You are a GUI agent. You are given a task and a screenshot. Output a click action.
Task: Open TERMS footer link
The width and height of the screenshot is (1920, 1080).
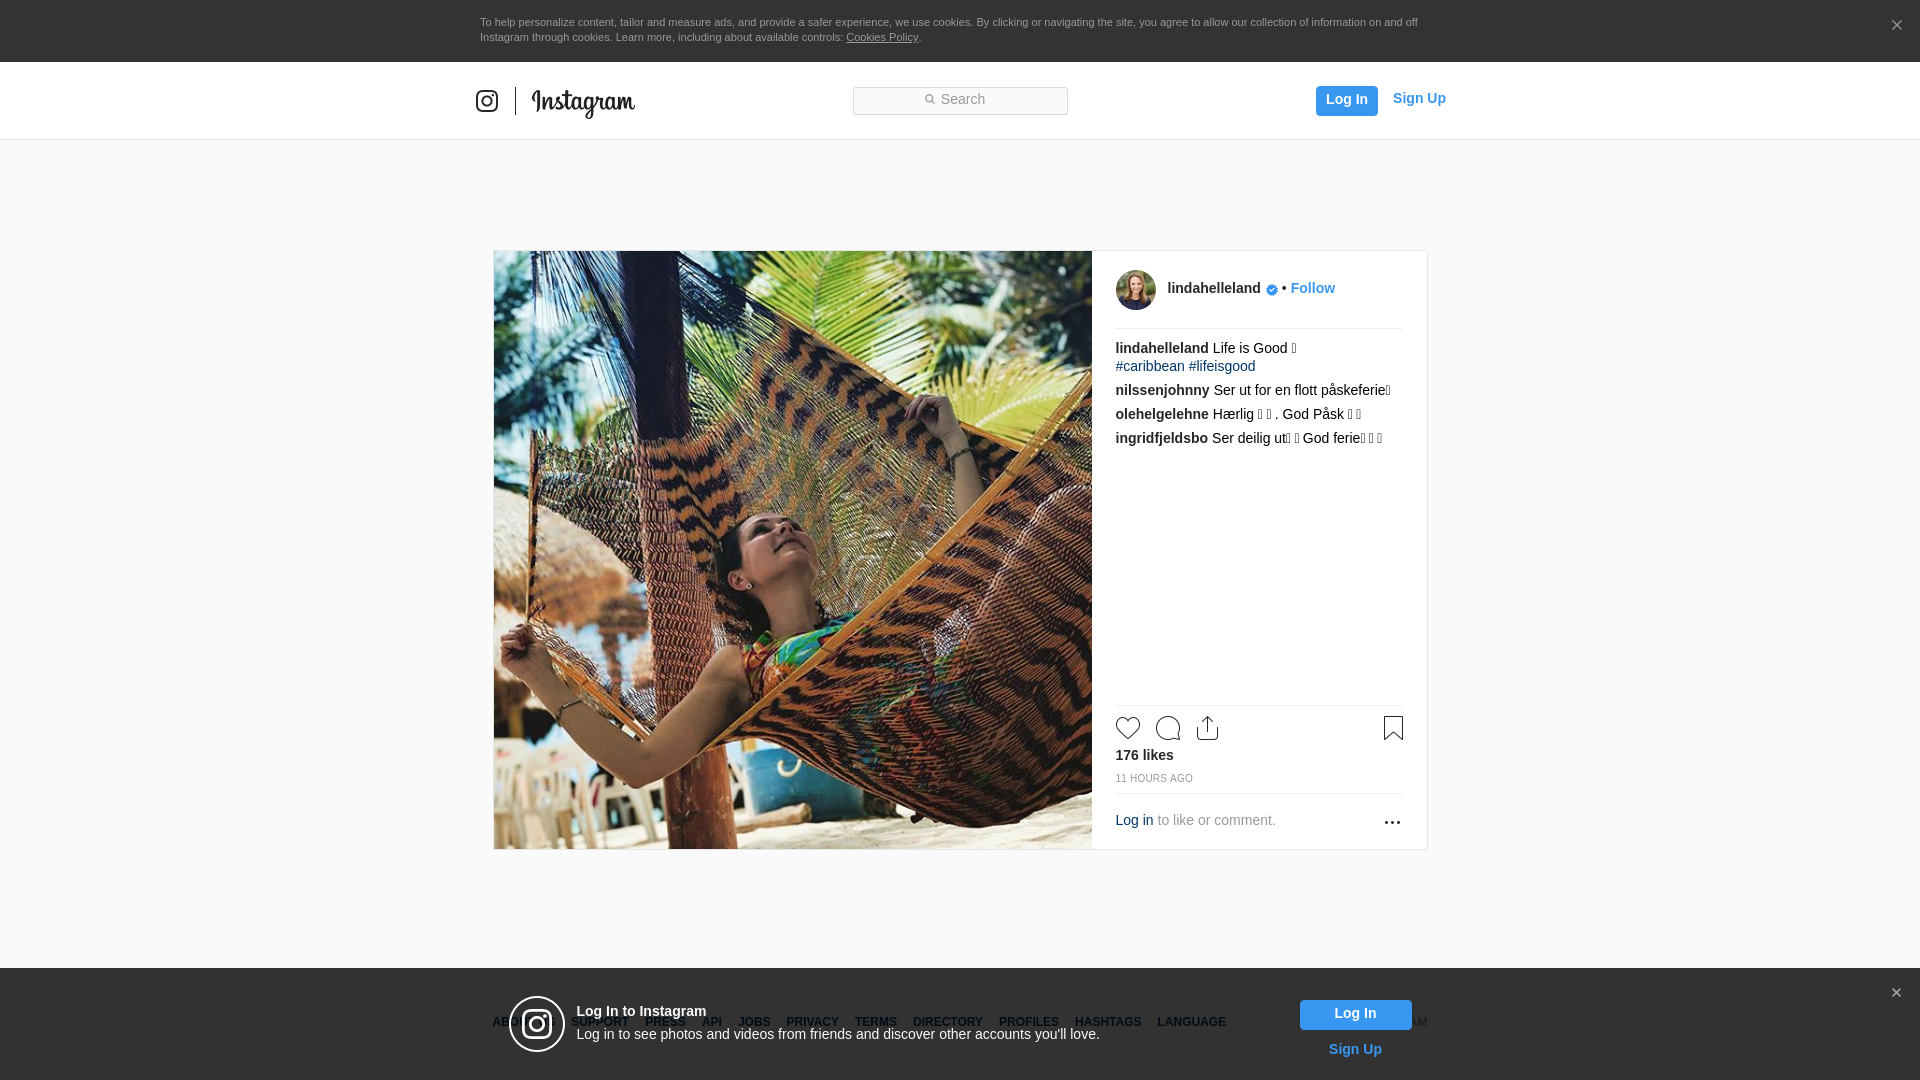875,1022
